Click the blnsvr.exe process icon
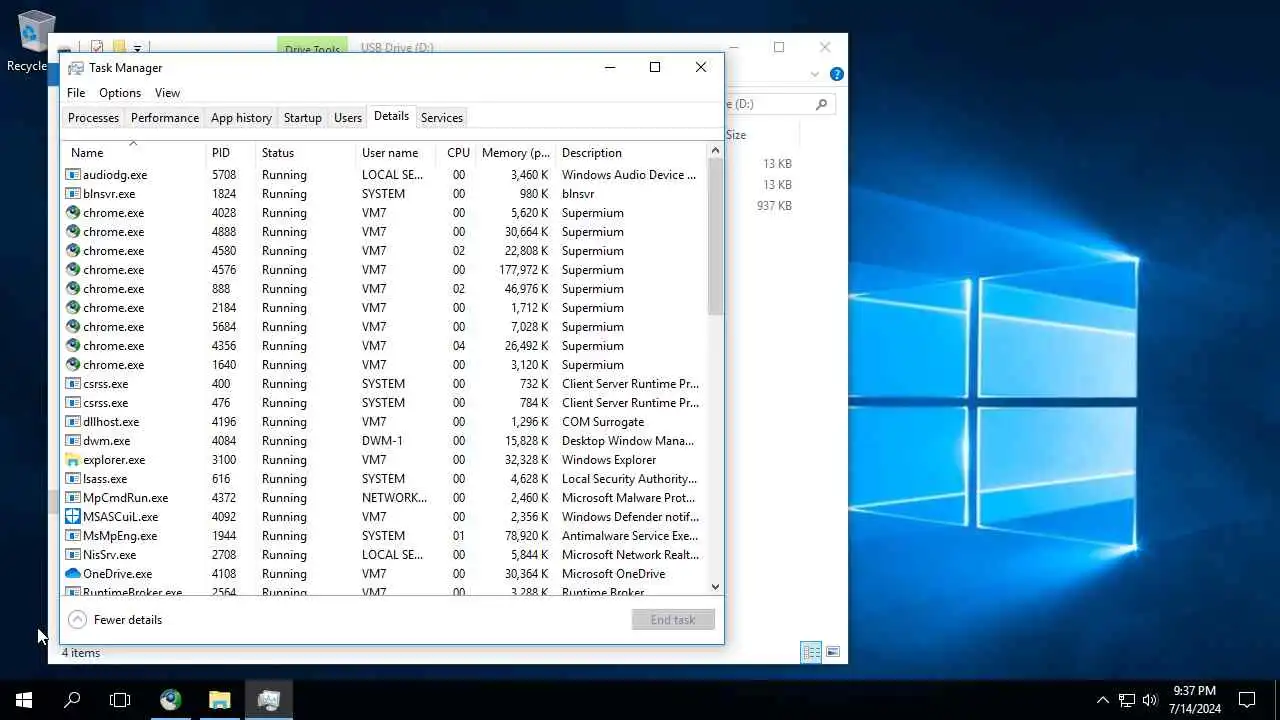Screen dimensions: 1280x720 (x=73, y=194)
